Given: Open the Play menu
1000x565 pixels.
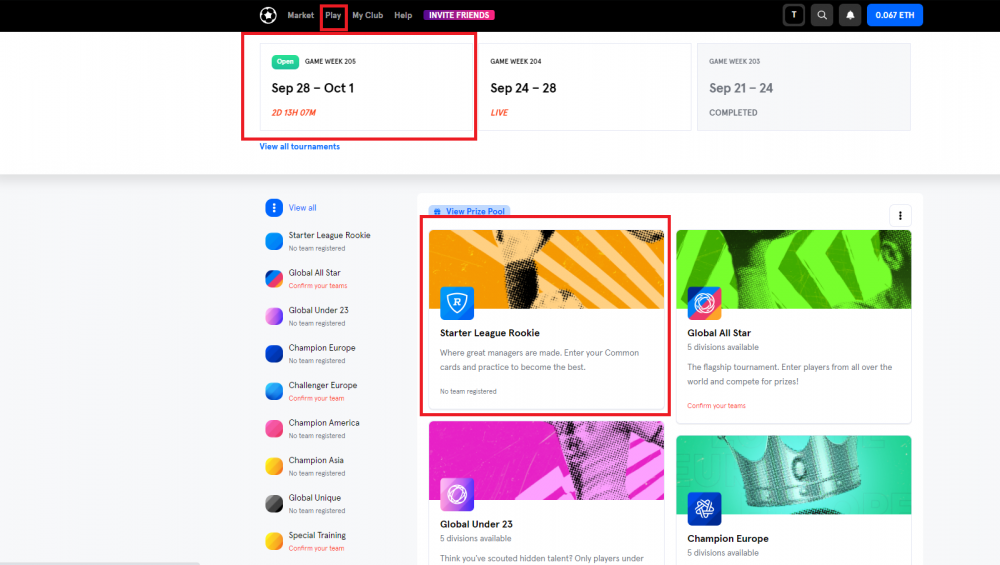Looking at the screenshot, I should pos(333,15).
